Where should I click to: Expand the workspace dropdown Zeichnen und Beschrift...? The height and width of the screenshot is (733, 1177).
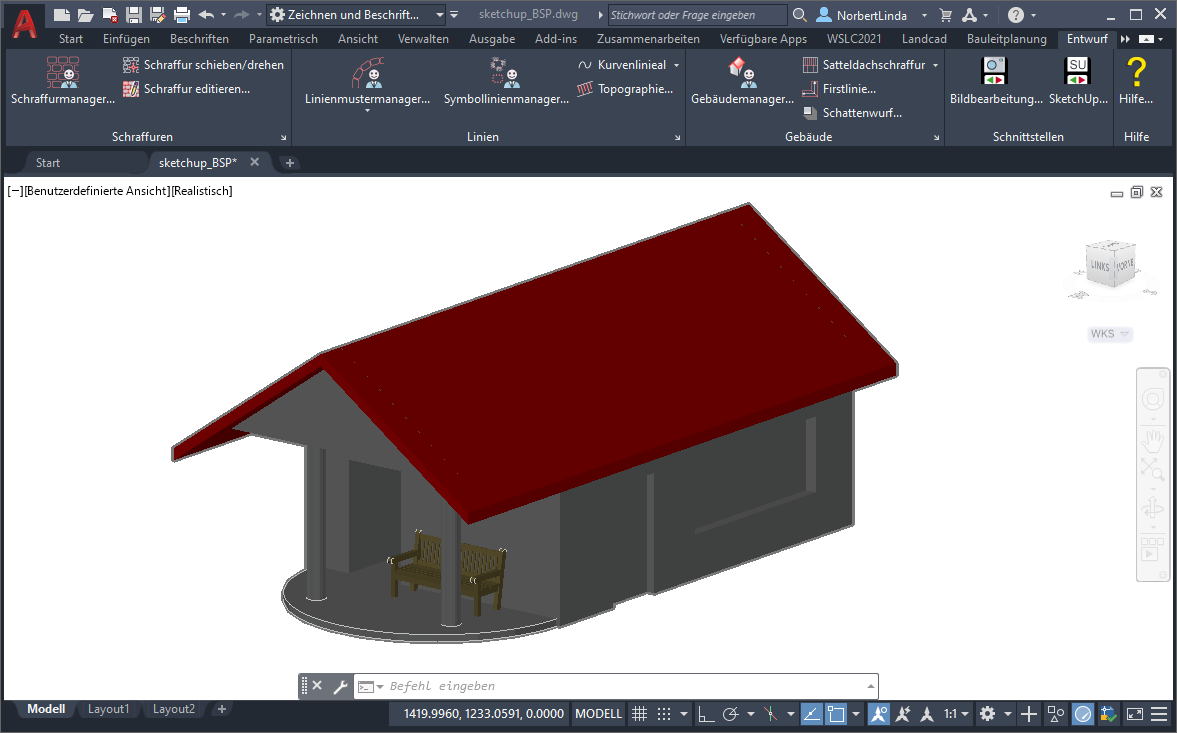click(x=439, y=15)
